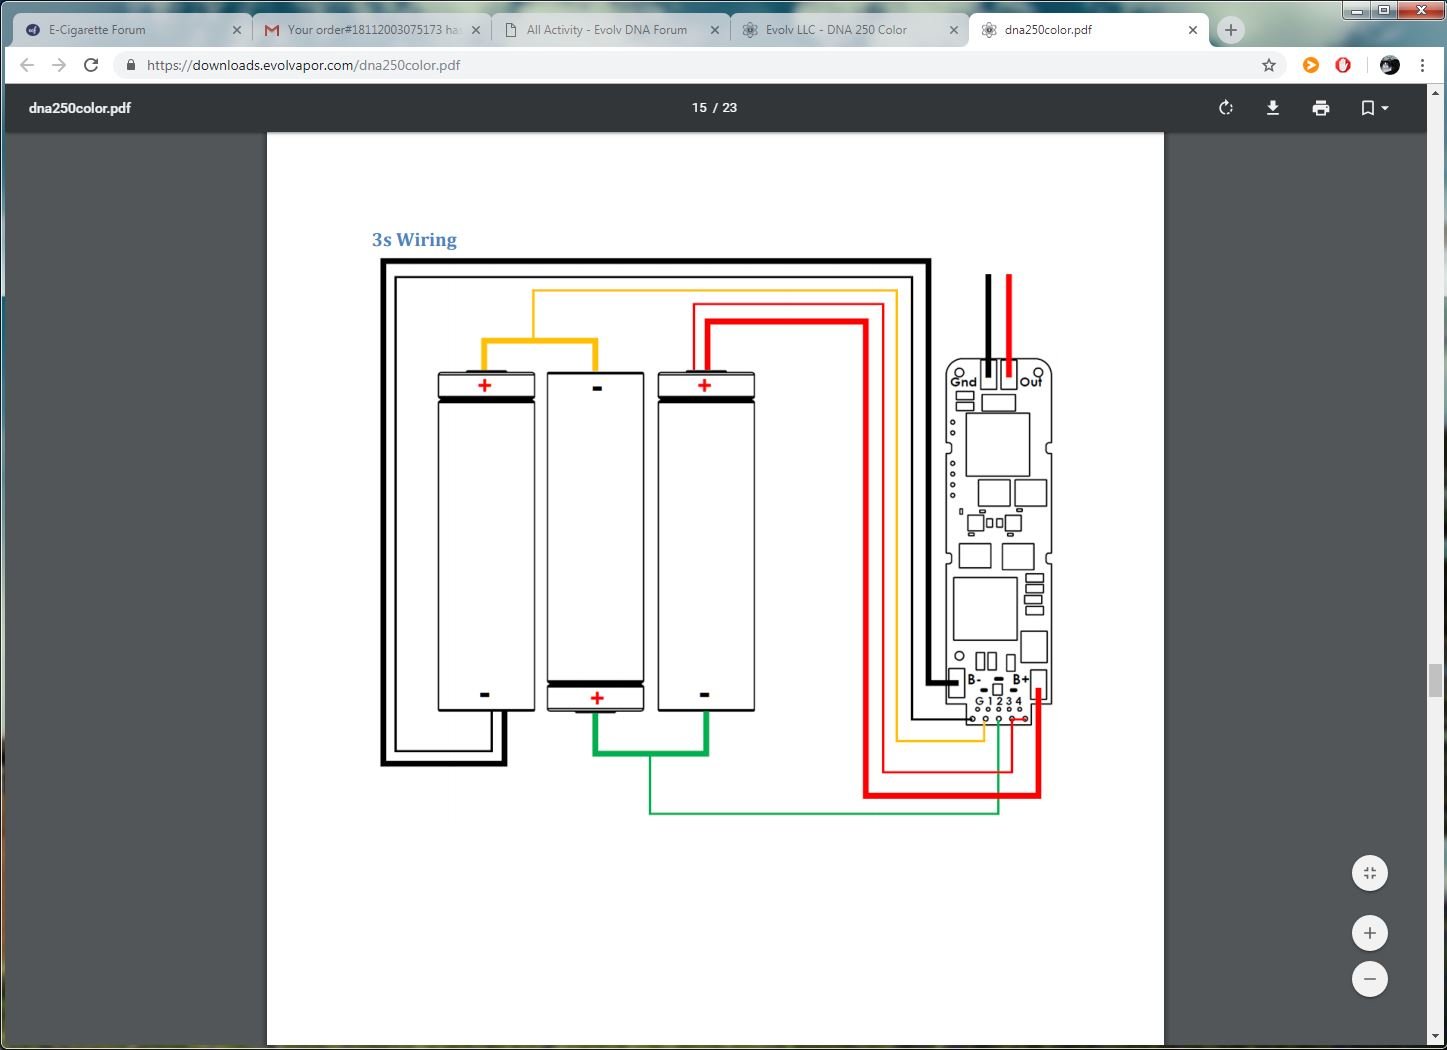
Task: Click the orange extension icon
Action: pyautogui.click(x=1311, y=65)
